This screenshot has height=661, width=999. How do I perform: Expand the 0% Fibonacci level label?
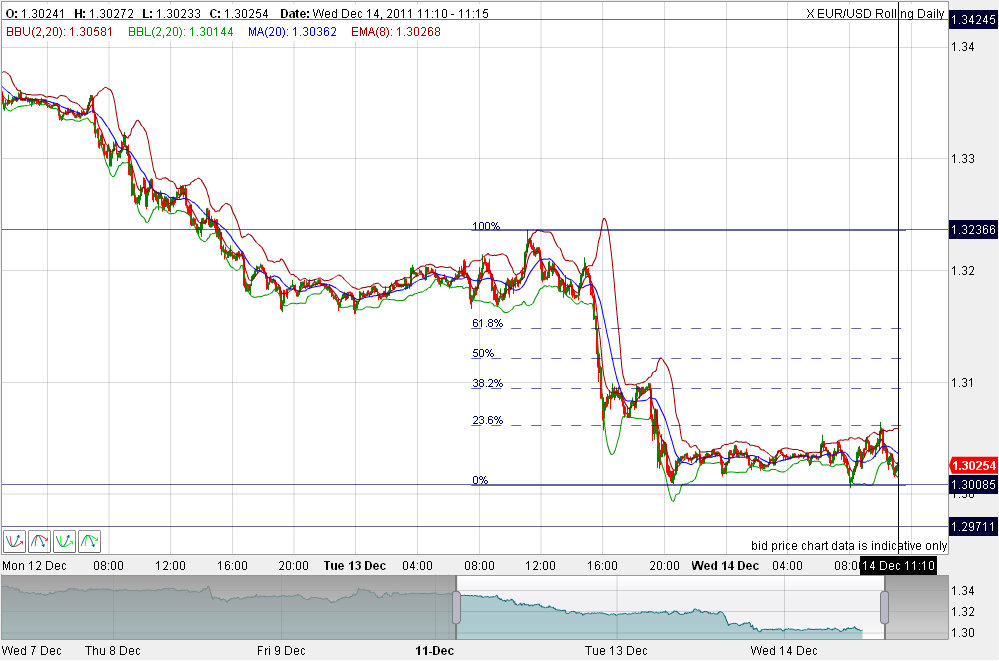(480, 480)
